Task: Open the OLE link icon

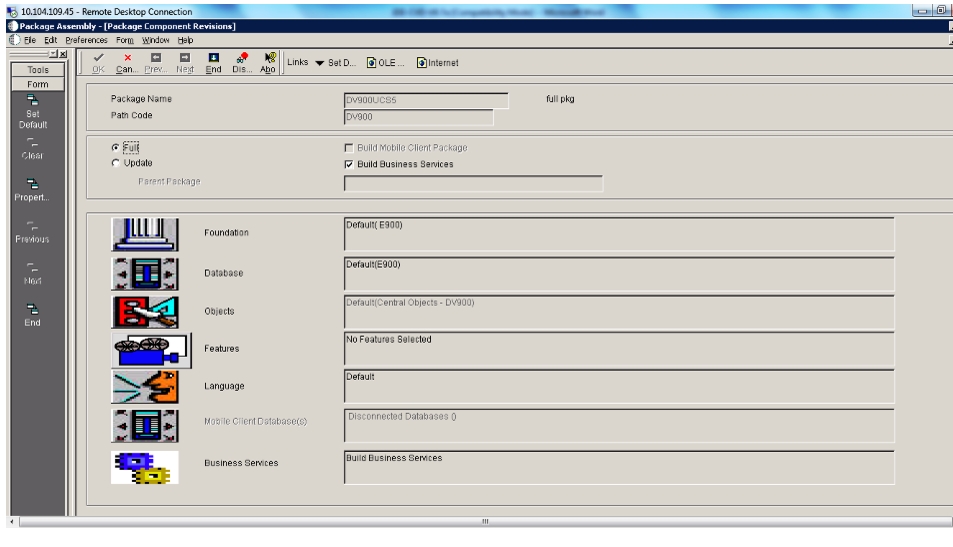Action: 371,63
